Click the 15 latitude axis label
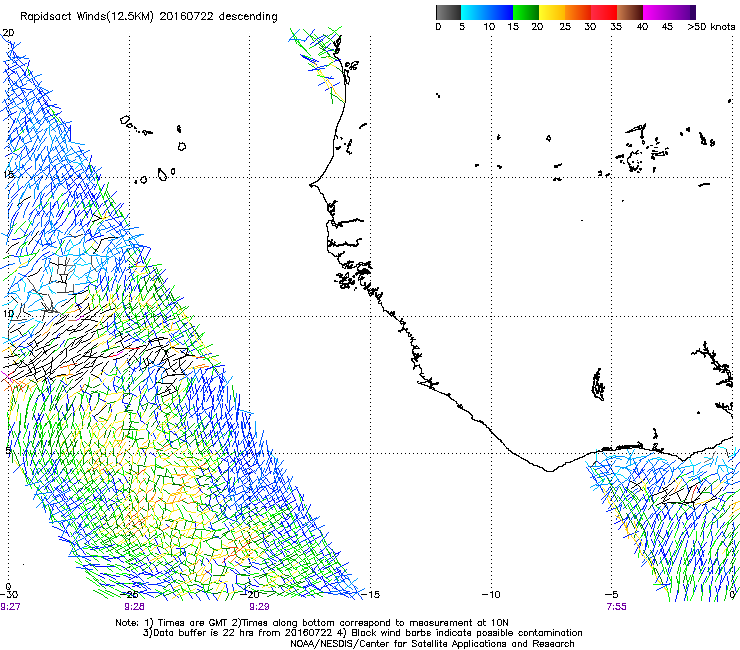The image size is (740, 650). [8, 175]
